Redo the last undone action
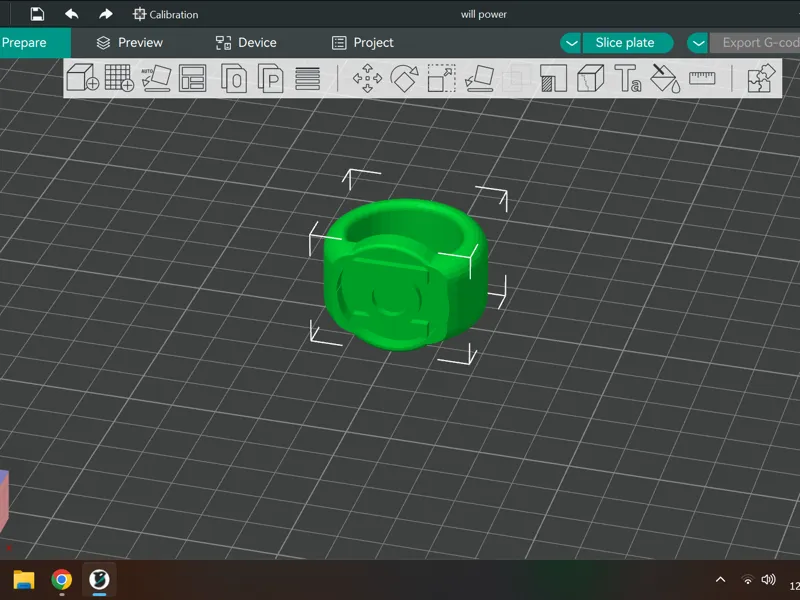This screenshot has width=800, height=600. tap(106, 14)
